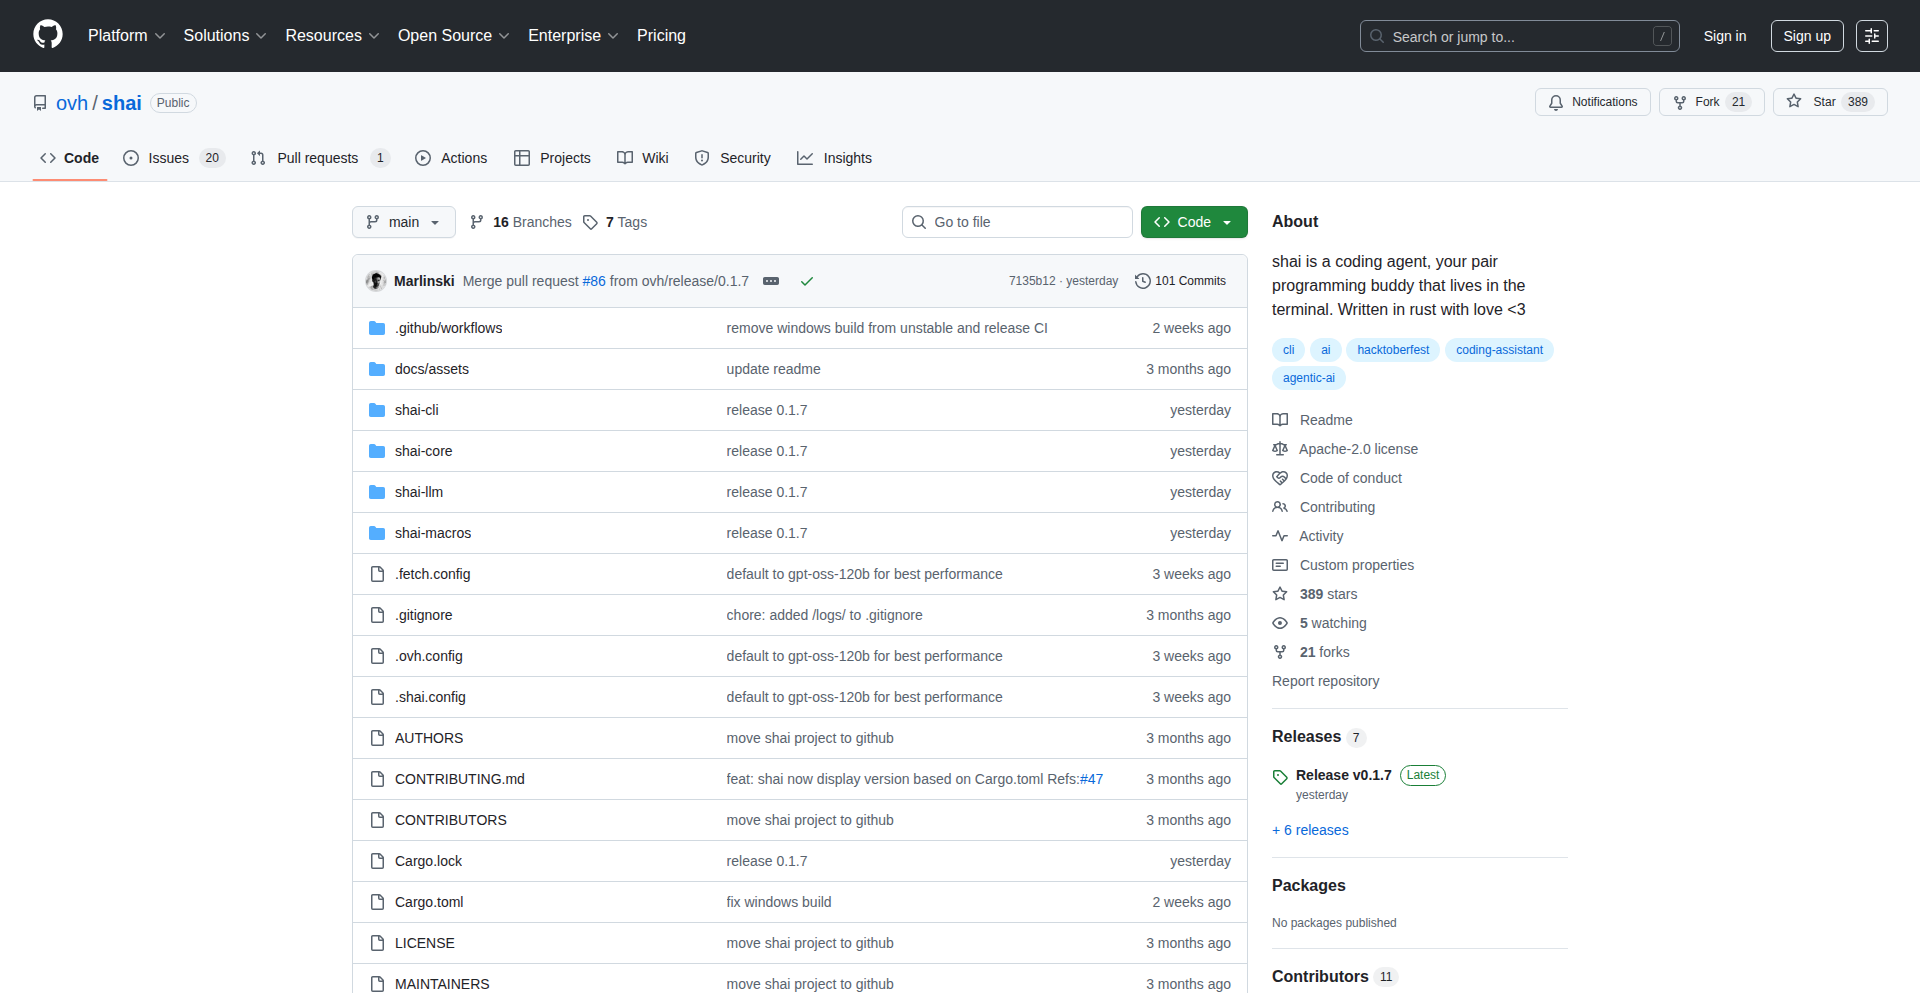Expand the Enterprise dropdown
The image size is (1920, 993).
click(x=573, y=36)
